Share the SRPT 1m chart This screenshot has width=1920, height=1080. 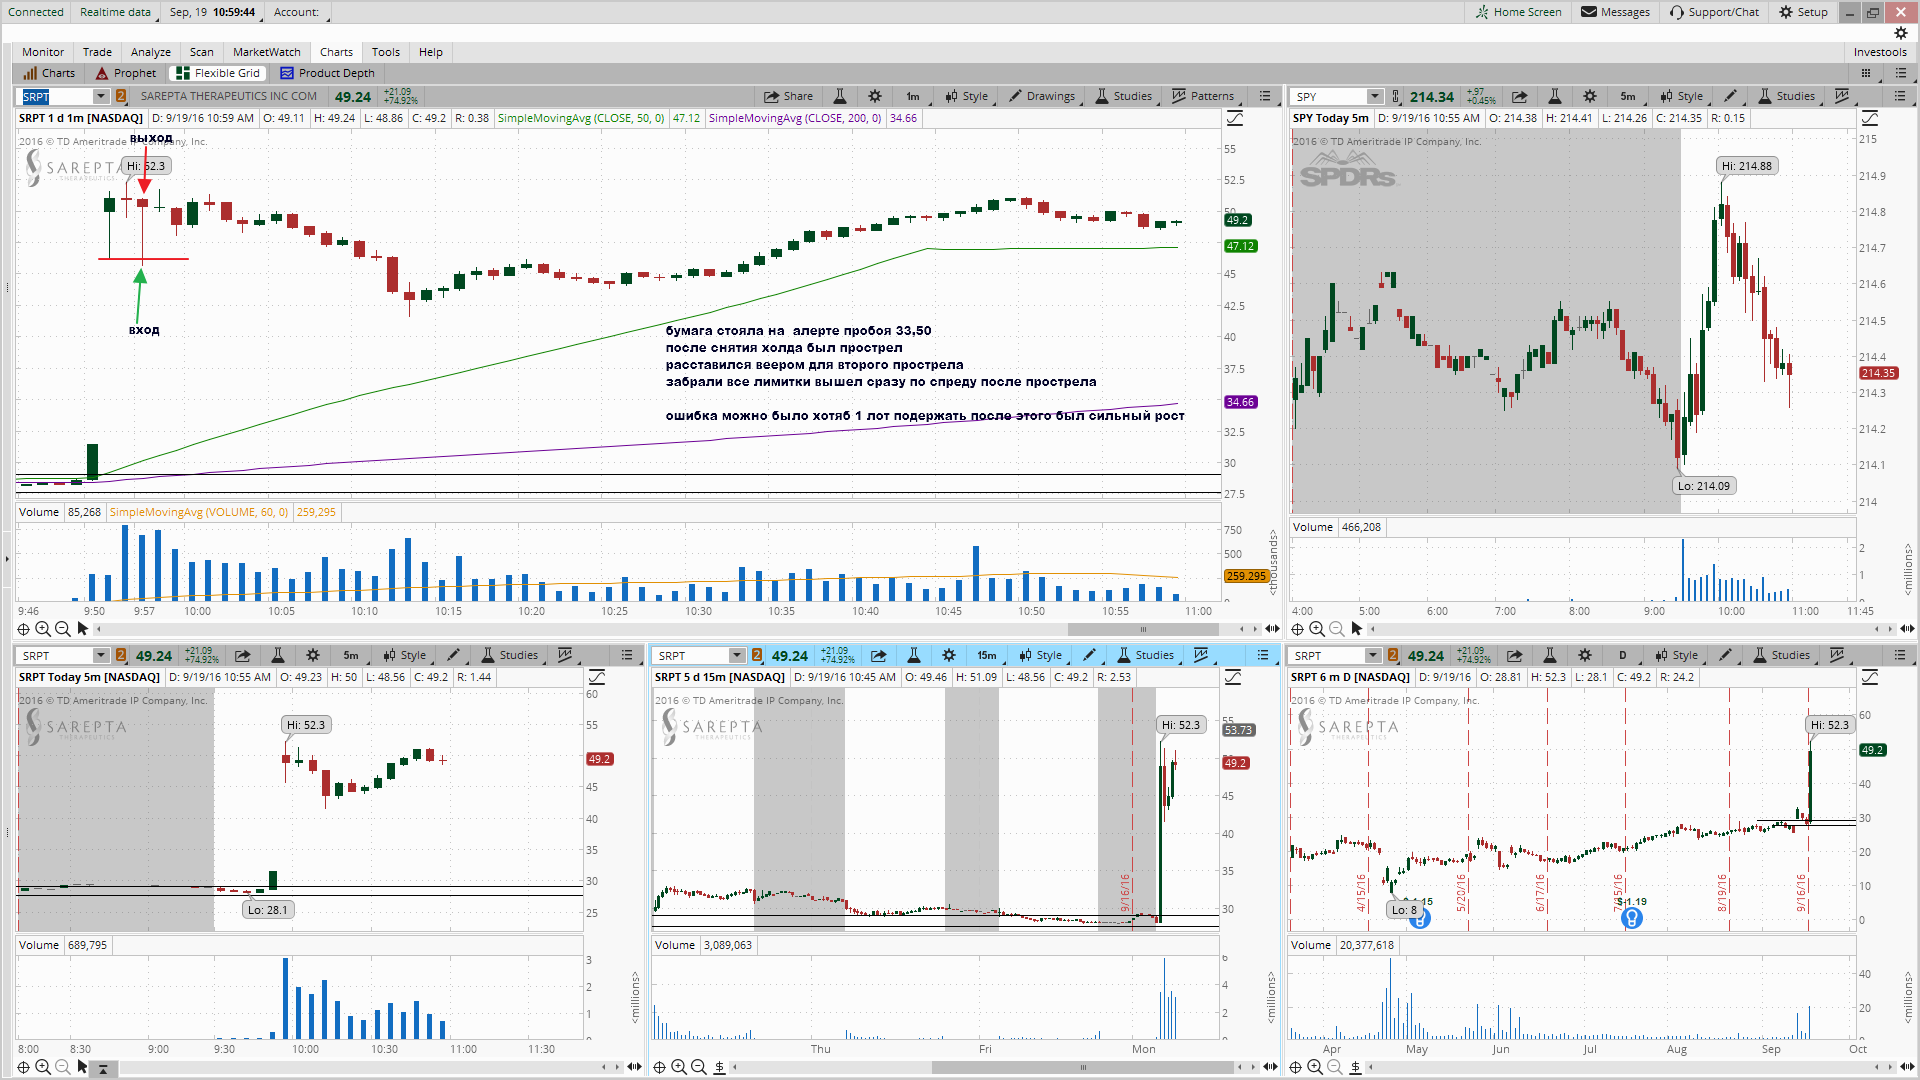tap(789, 96)
